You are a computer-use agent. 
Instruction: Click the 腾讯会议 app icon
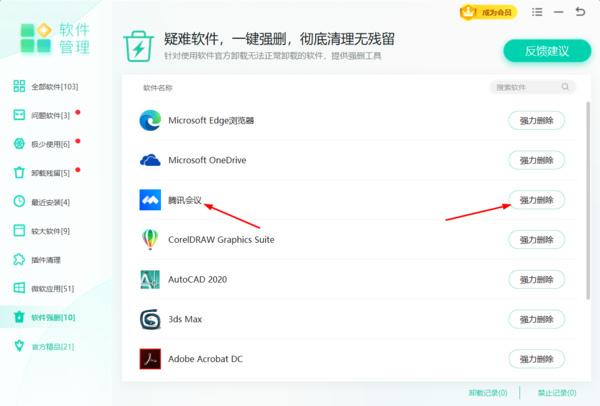[150, 200]
